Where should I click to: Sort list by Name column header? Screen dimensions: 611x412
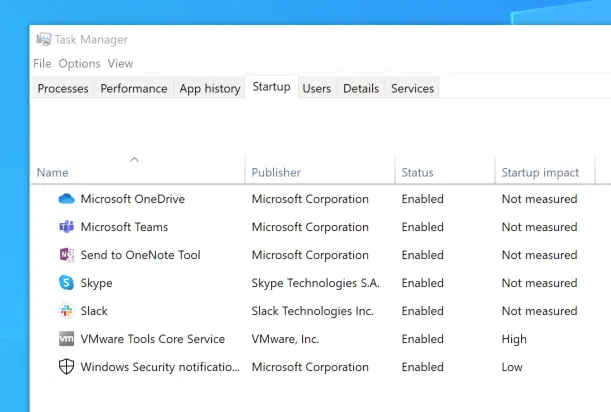53,173
